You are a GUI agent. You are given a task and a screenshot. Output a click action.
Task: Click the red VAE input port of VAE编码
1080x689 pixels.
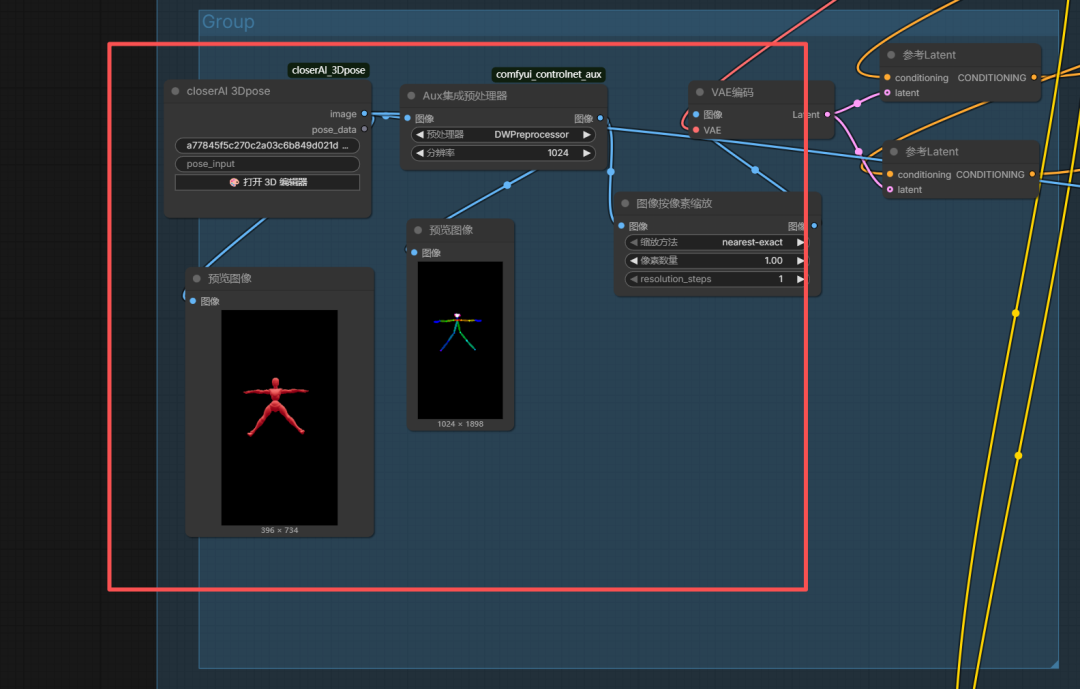click(x=696, y=130)
